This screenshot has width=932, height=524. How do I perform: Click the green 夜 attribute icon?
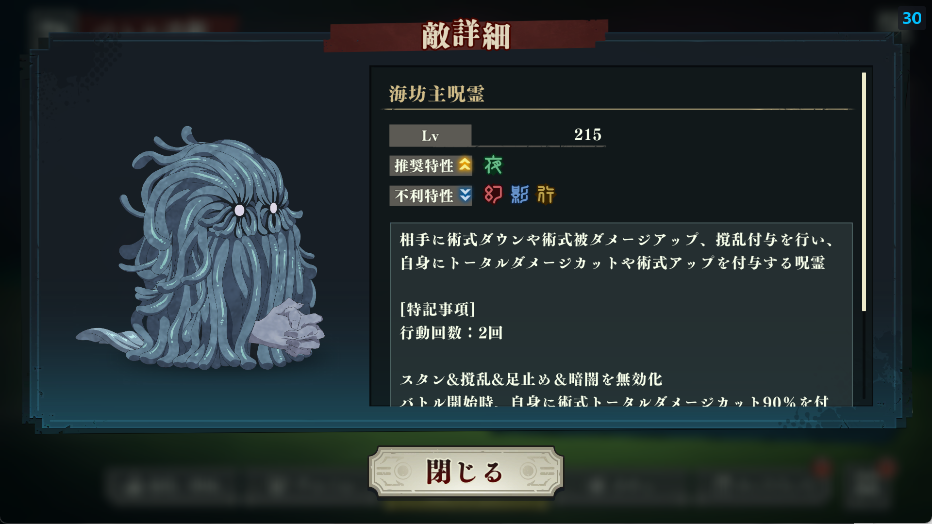[493, 165]
